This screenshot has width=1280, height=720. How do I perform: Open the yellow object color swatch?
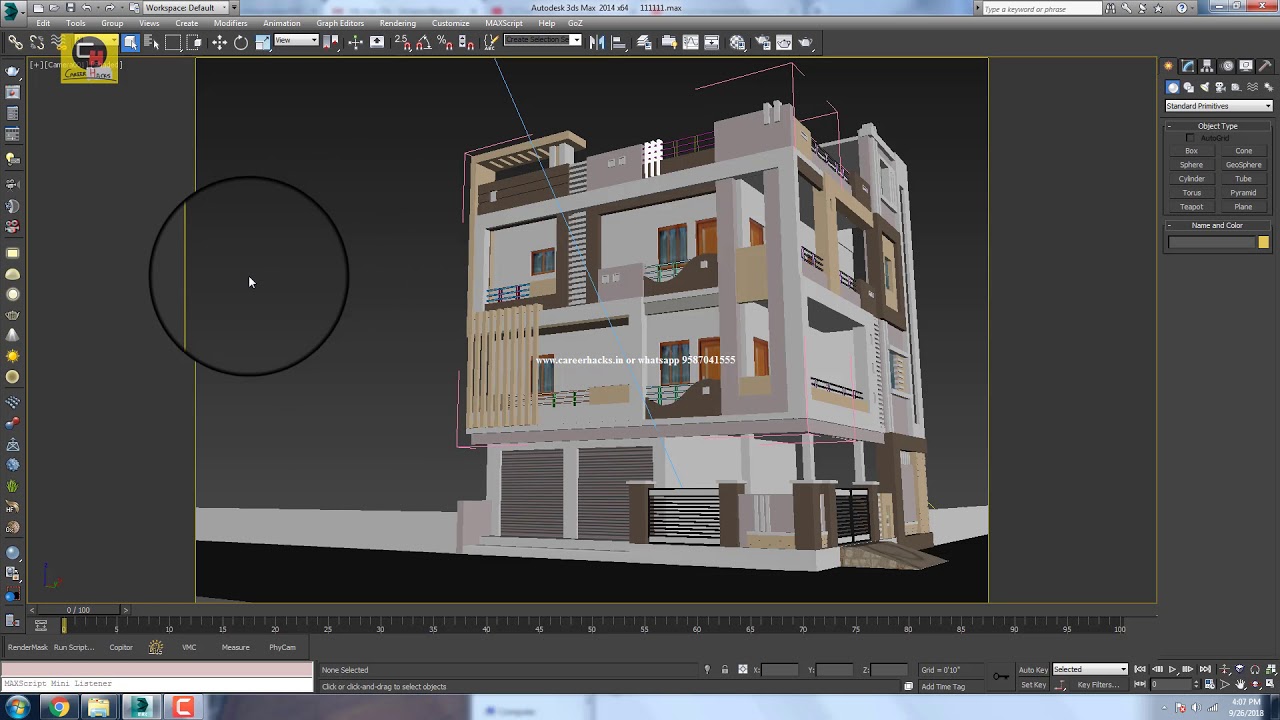[x=1264, y=242]
